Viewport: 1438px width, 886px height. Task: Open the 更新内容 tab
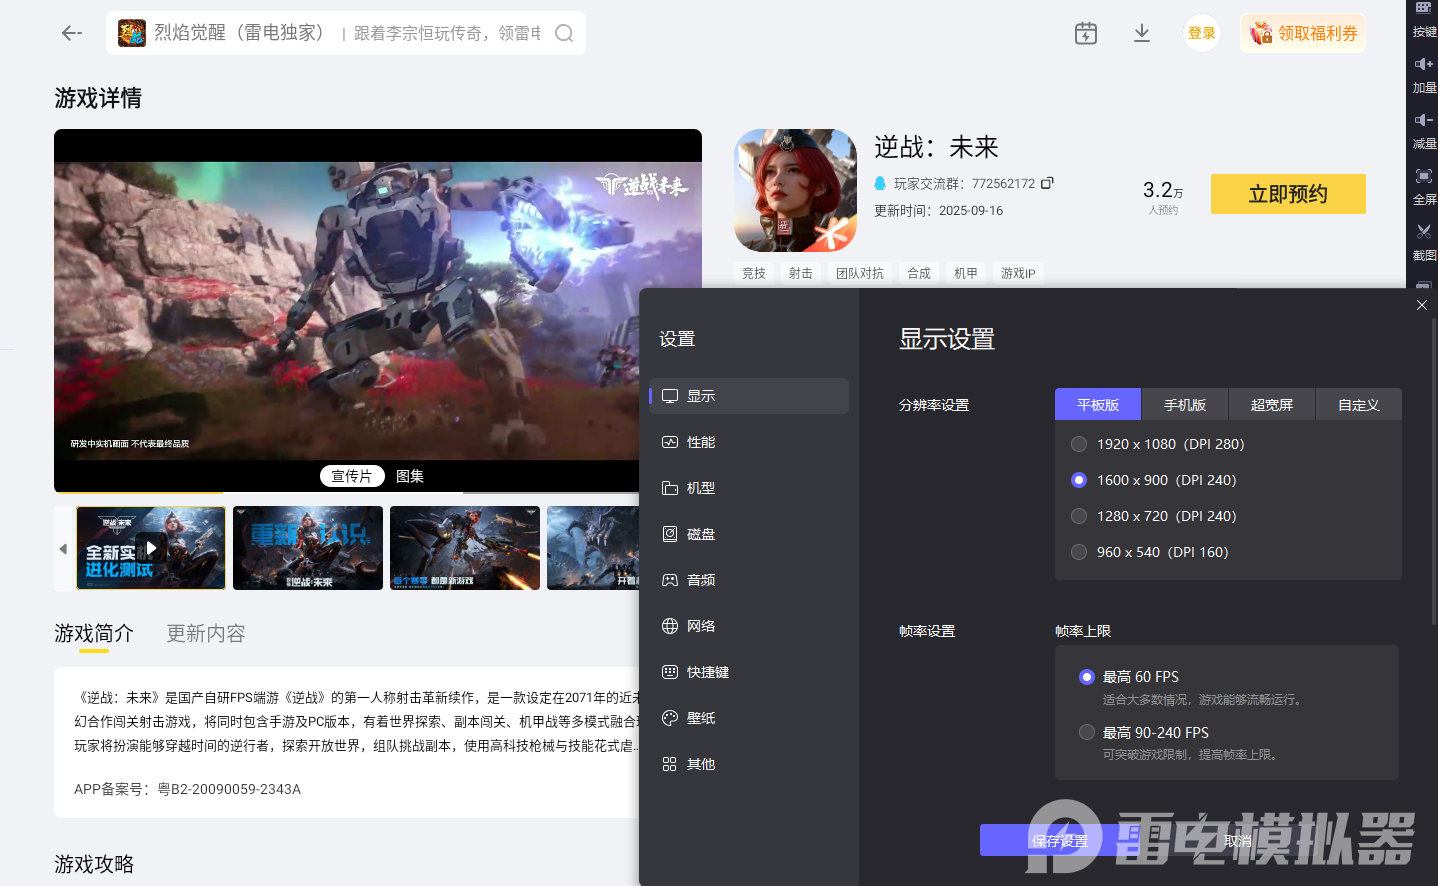tap(205, 633)
